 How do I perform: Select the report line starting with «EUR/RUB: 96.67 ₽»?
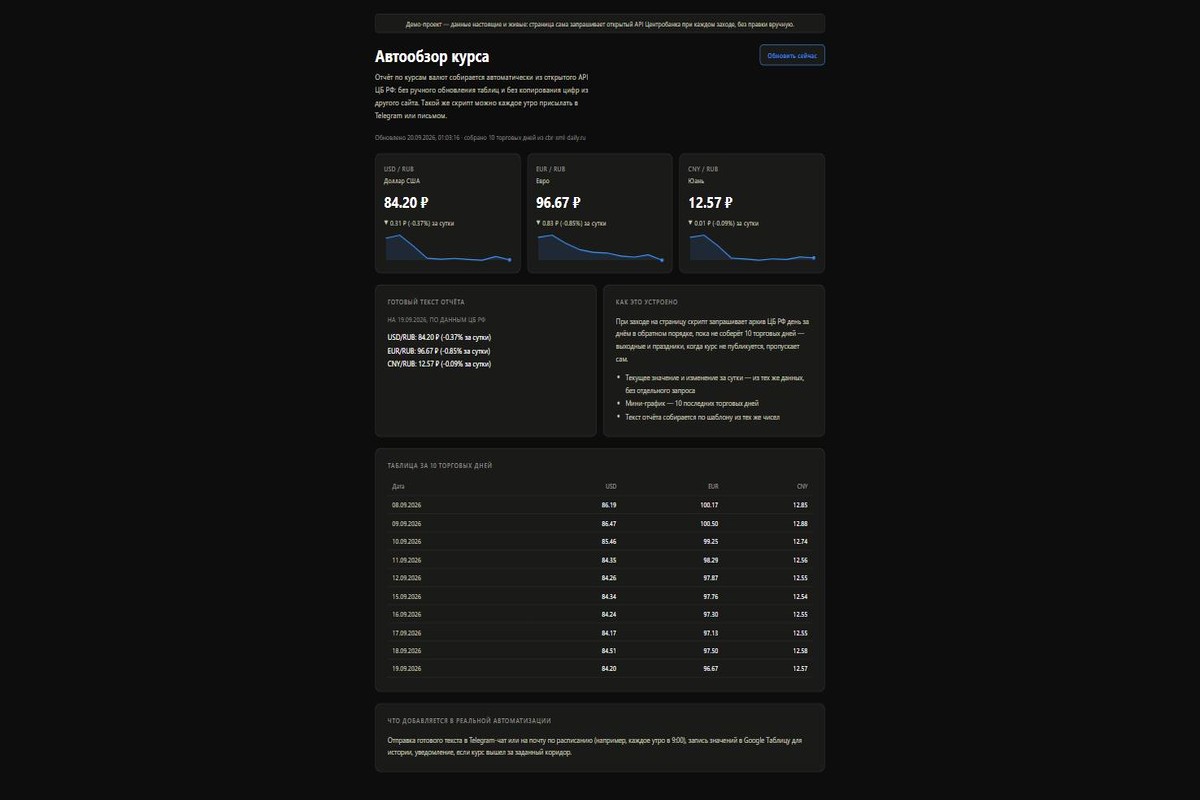439,351
